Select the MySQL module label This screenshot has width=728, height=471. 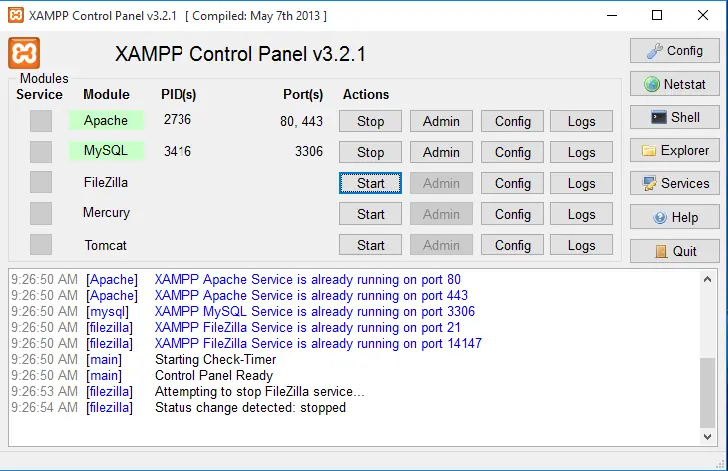pyautogui.click(x=106, y=150)
